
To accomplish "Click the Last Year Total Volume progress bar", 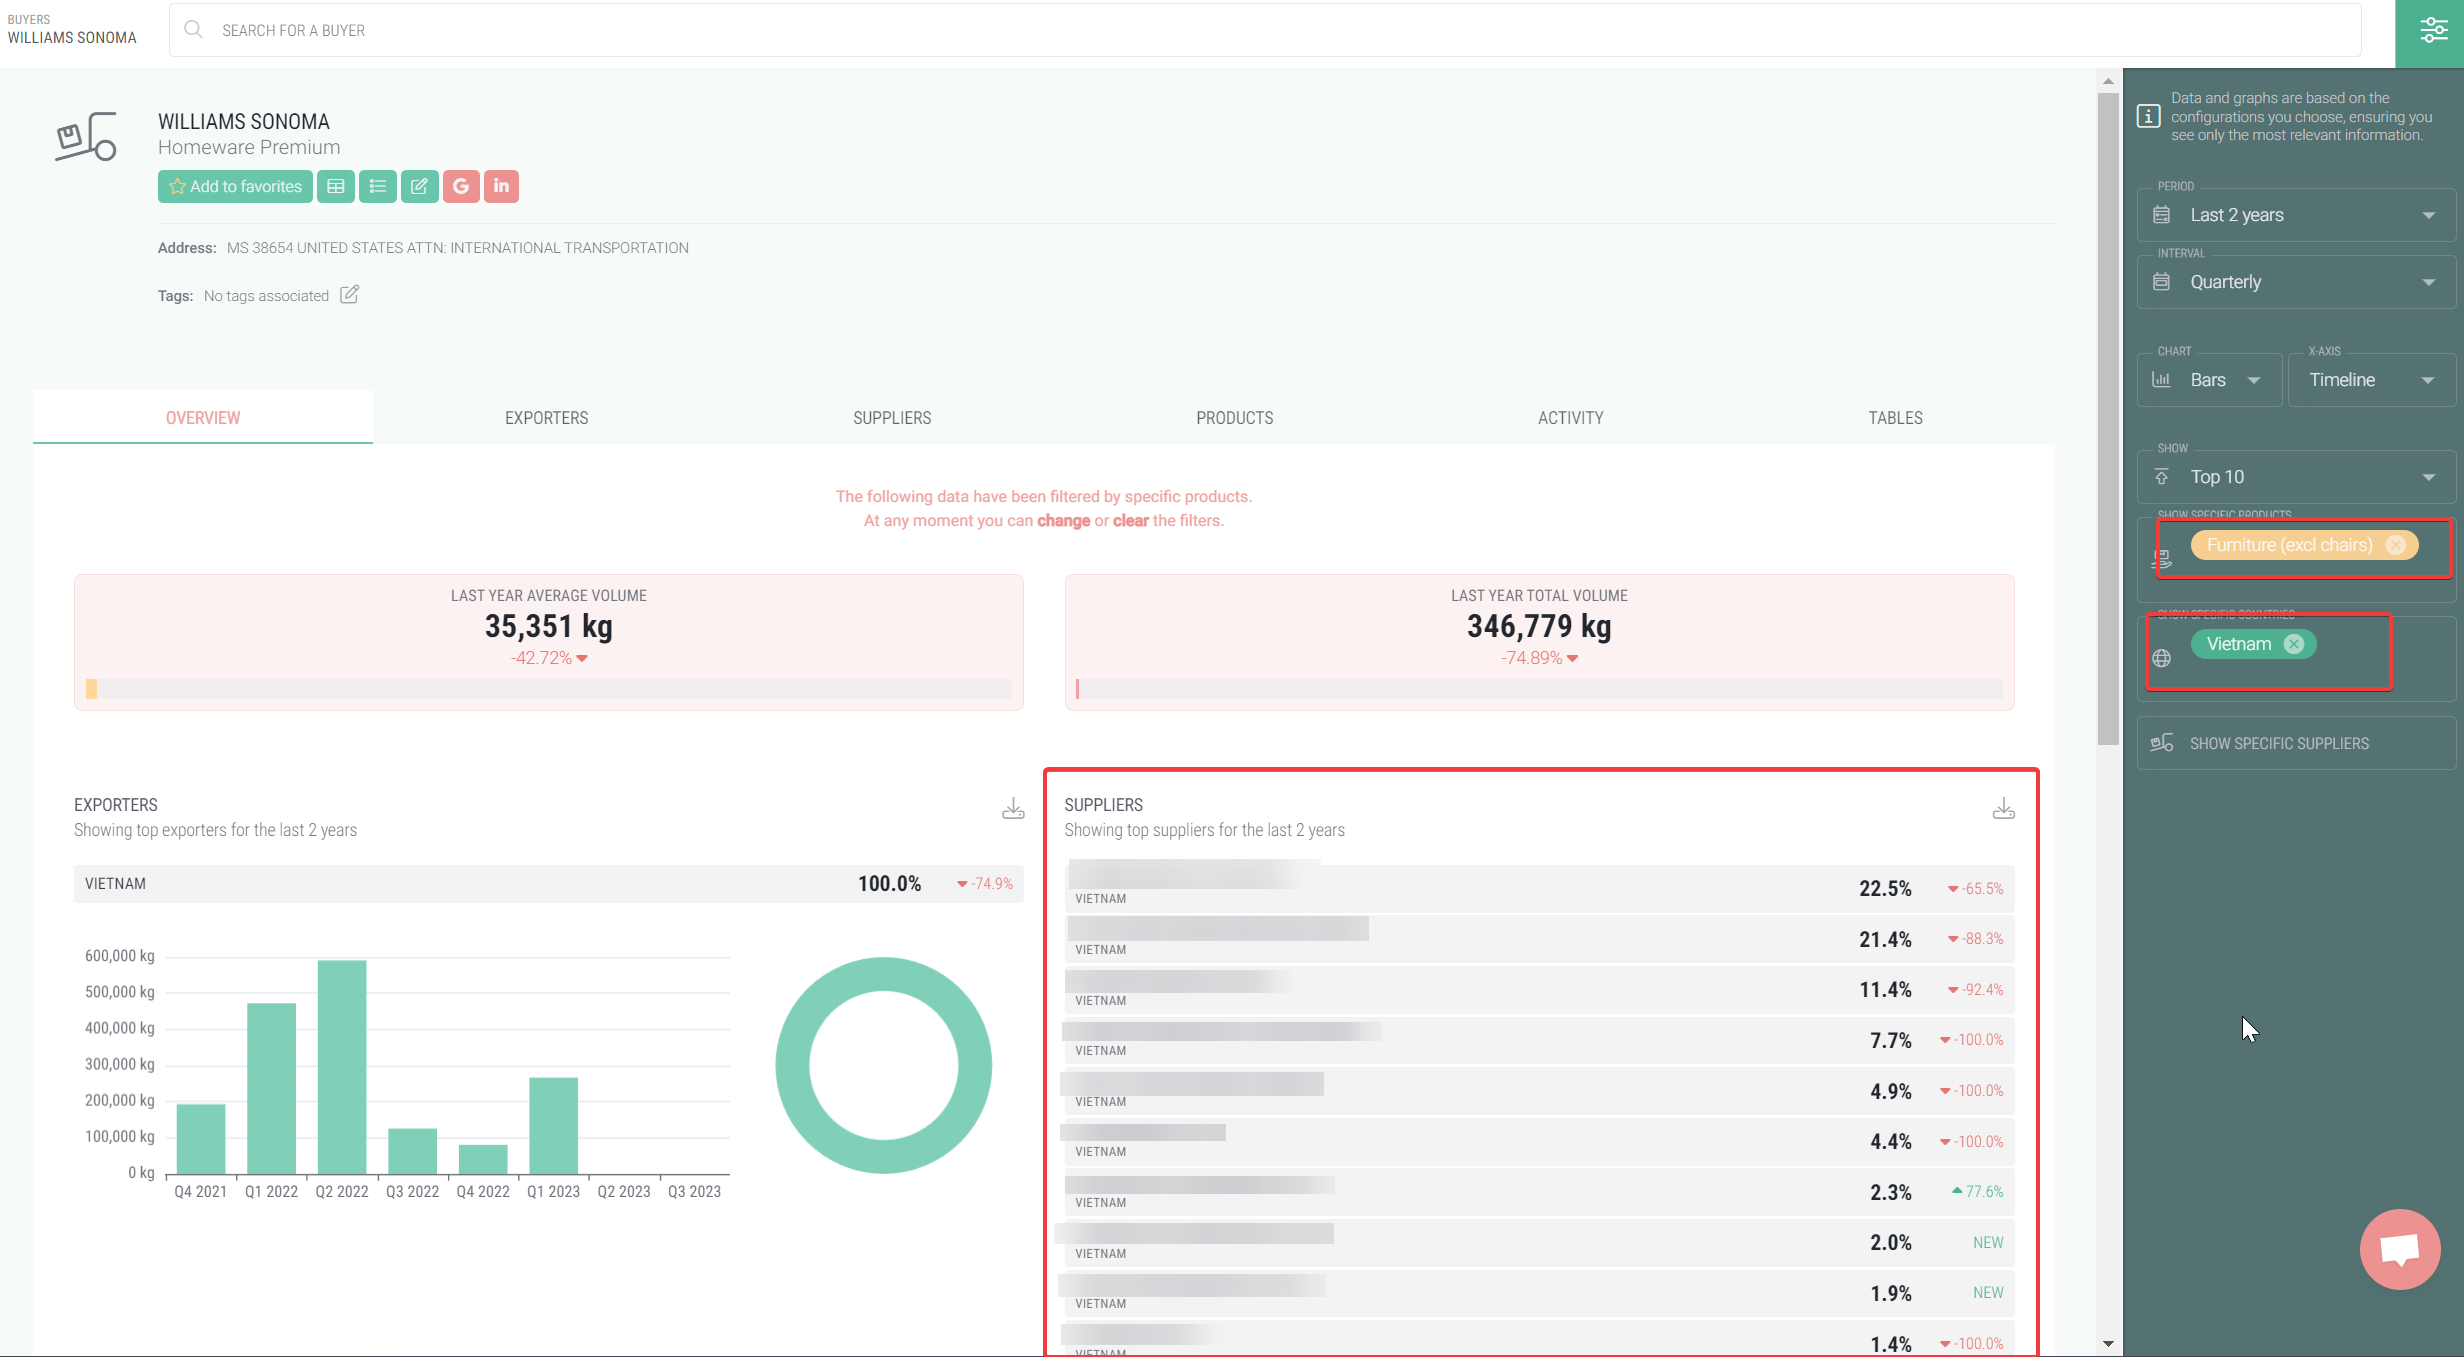I will (x=1539, y=689).
